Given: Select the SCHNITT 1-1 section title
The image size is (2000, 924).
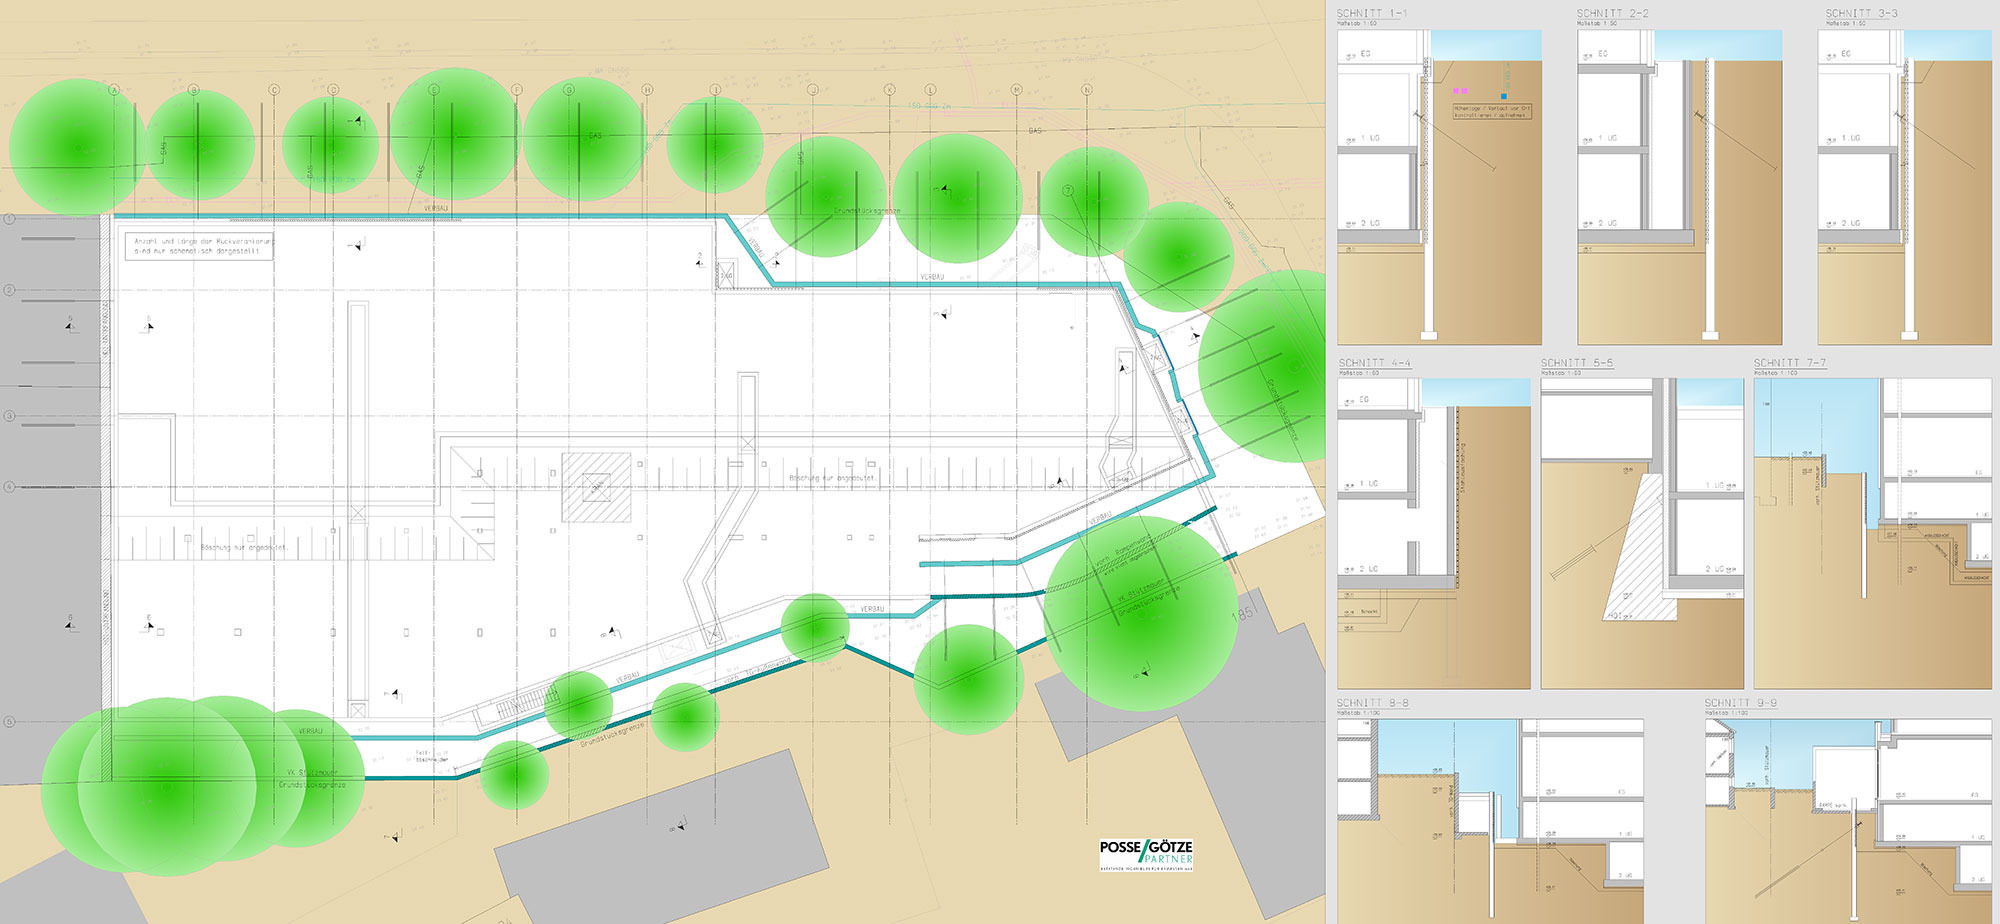Looking at the screenshot, I should [x=1371, y=13].
